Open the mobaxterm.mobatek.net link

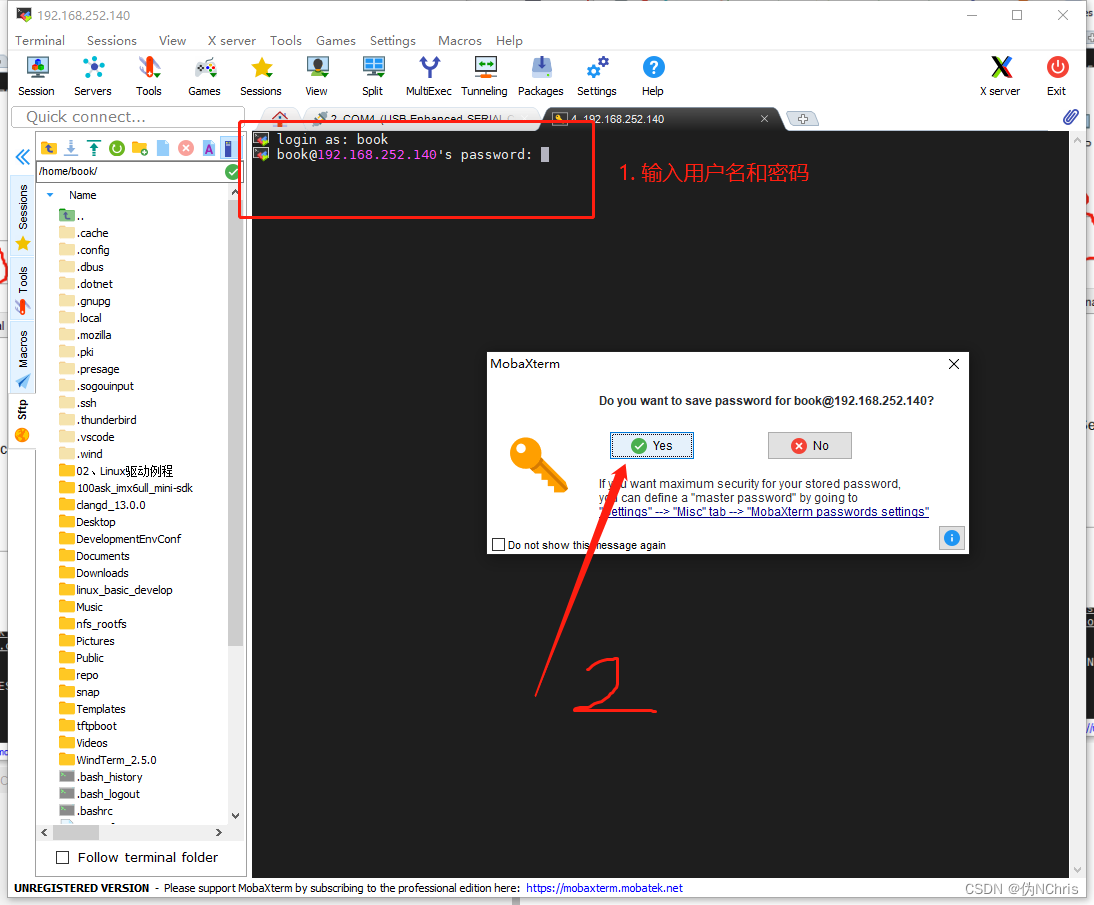[604, 888]
